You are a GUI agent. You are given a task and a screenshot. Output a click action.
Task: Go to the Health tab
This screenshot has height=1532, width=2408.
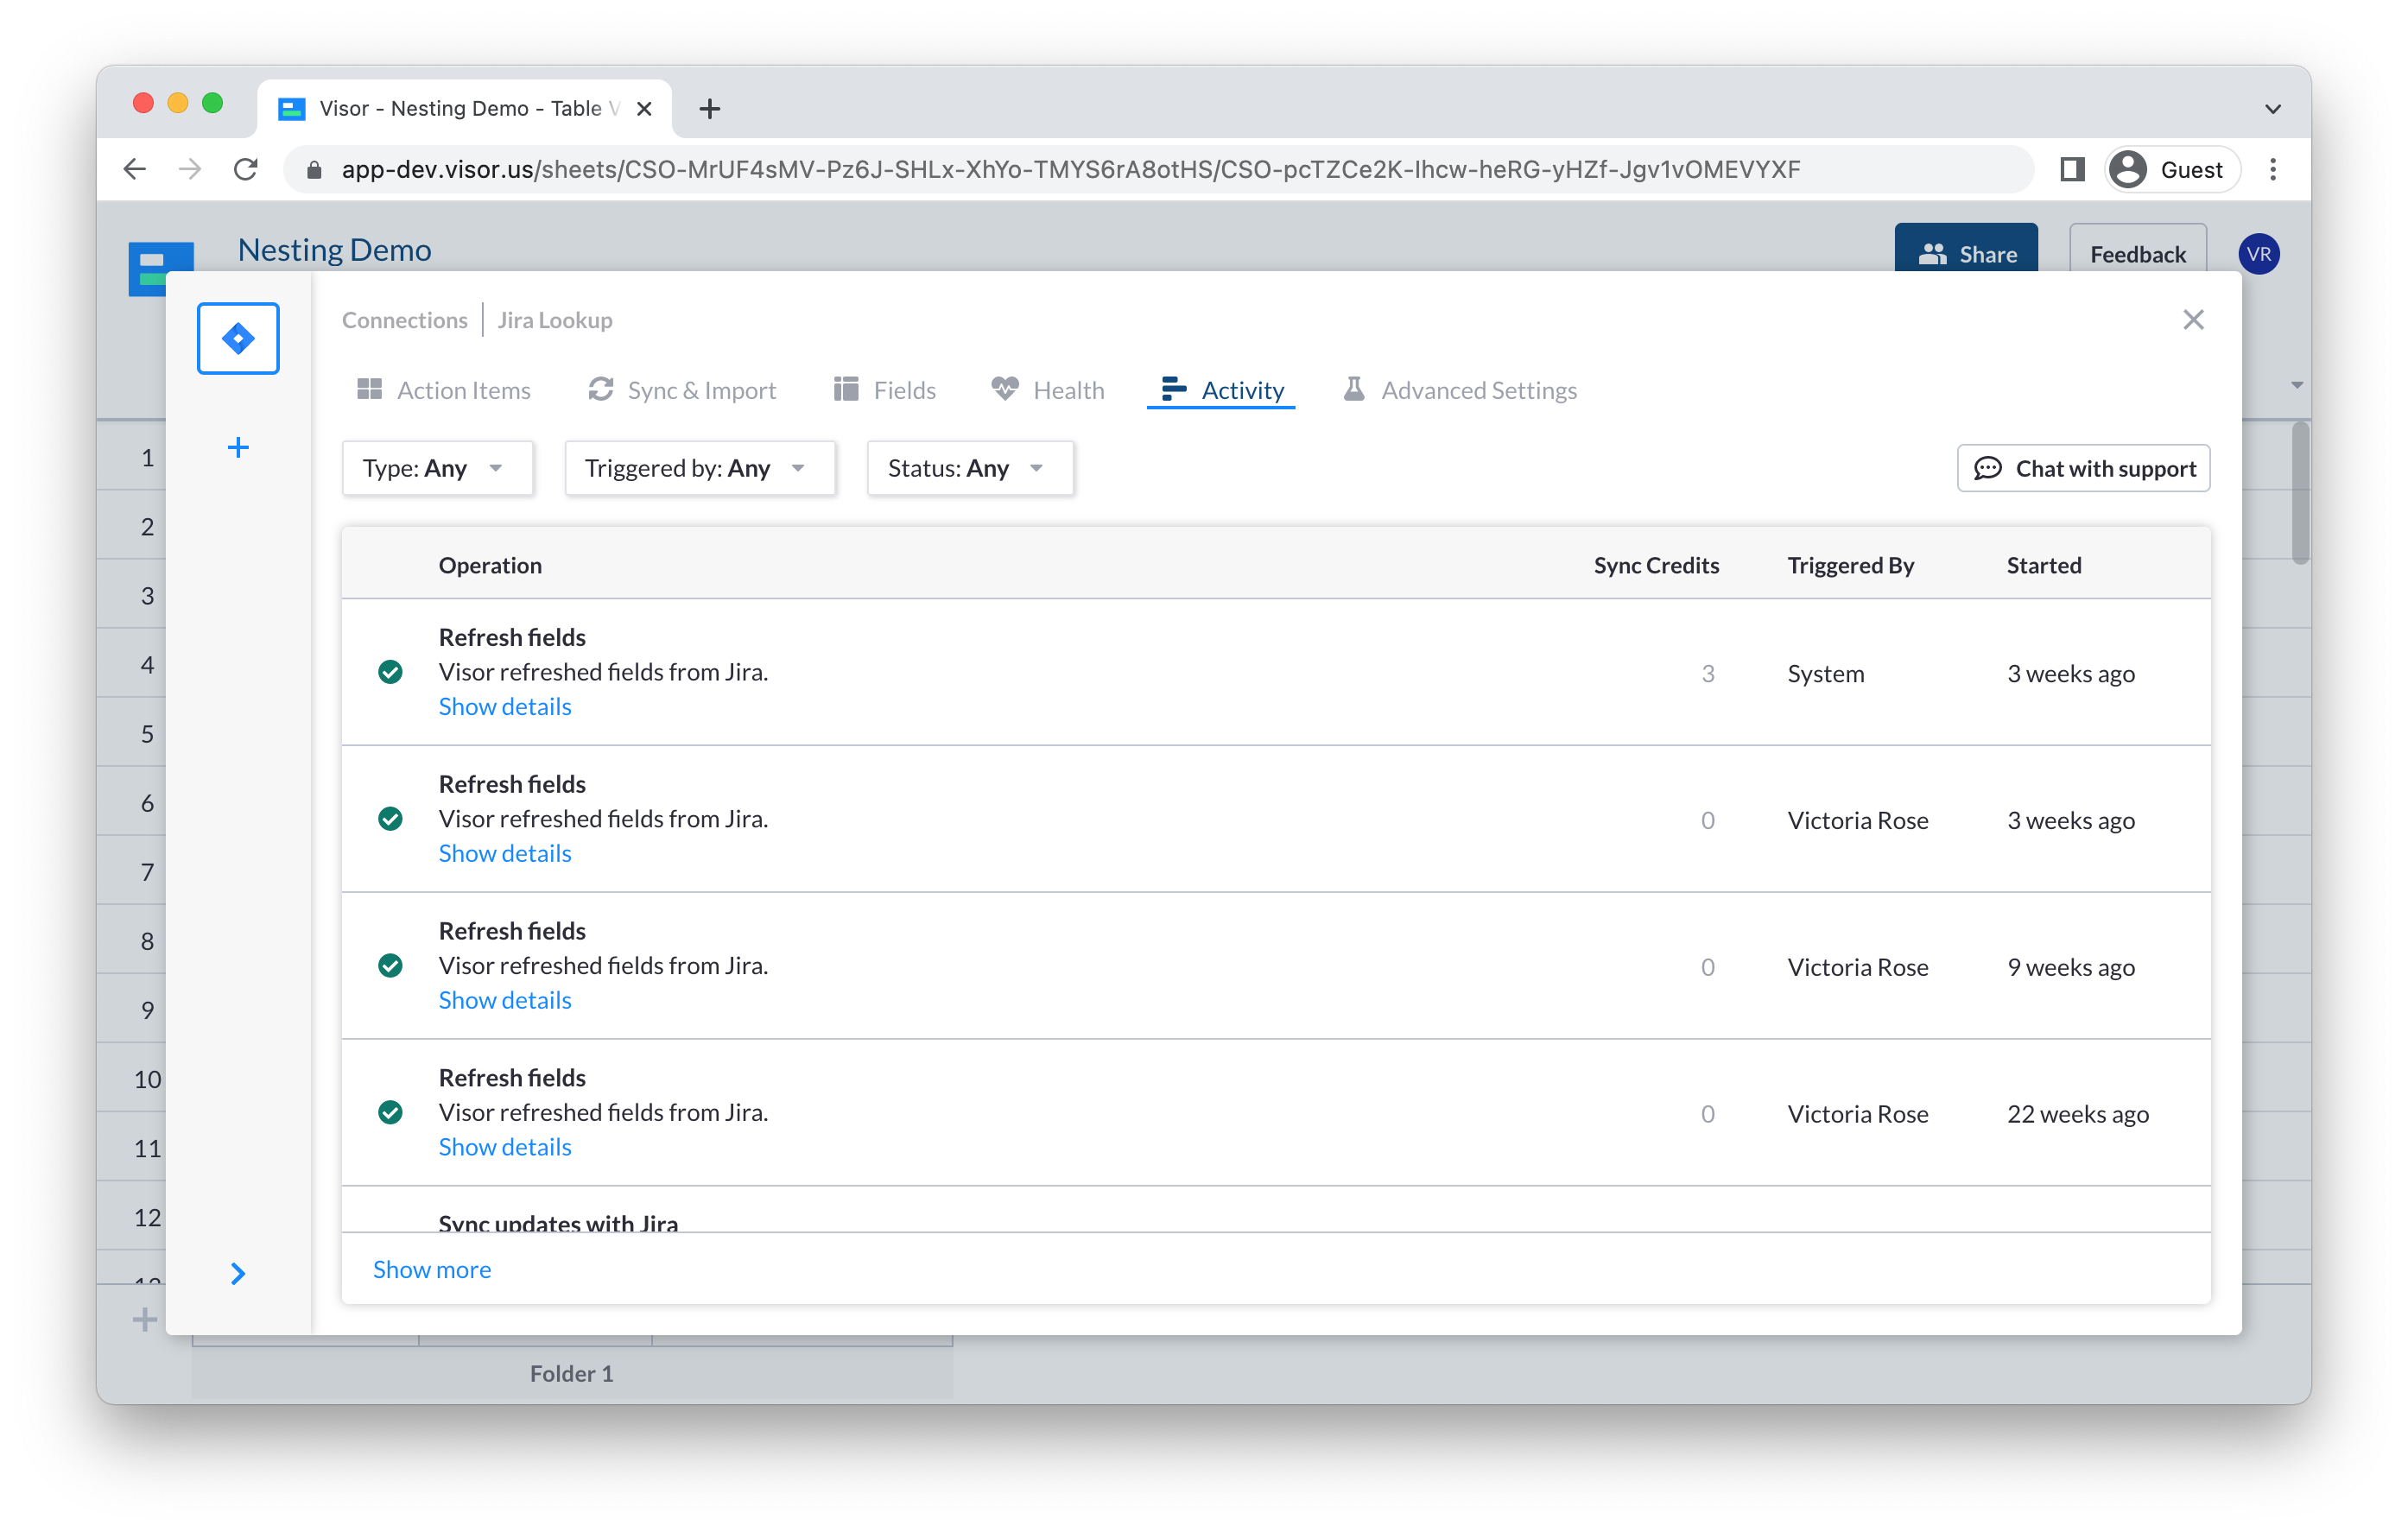pos(1048,390)
